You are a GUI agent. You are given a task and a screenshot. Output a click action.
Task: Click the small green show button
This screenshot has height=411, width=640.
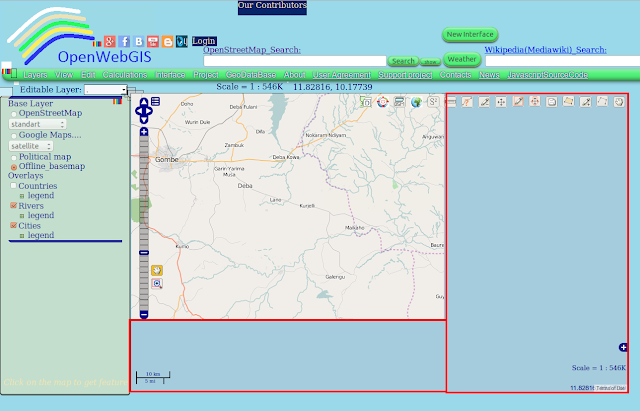coord(430,62)
